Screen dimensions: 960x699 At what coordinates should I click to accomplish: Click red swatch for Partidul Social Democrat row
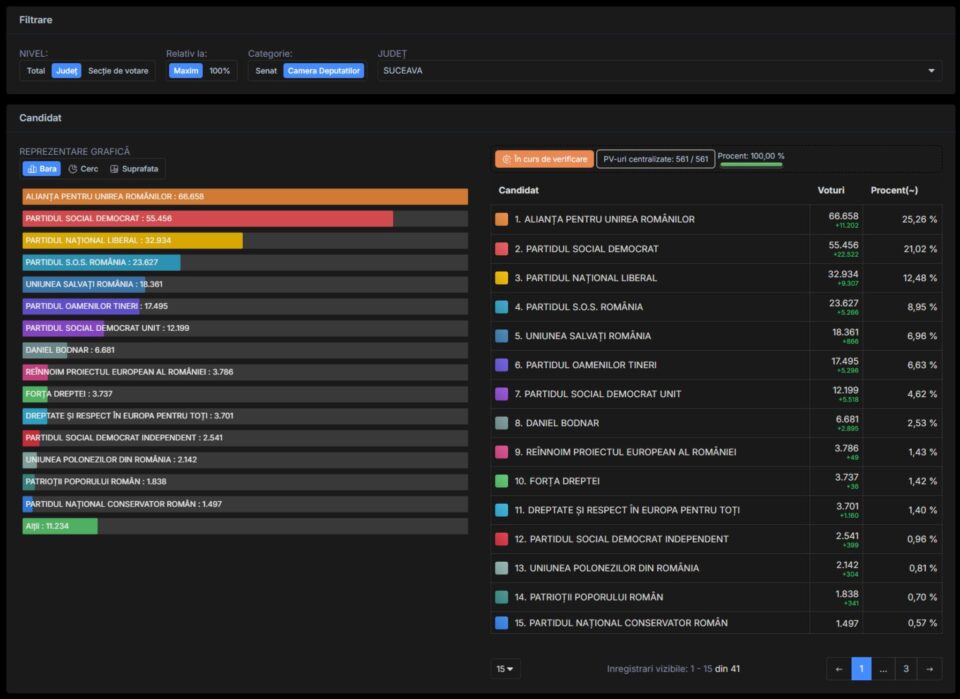click(x=501, y=249)
